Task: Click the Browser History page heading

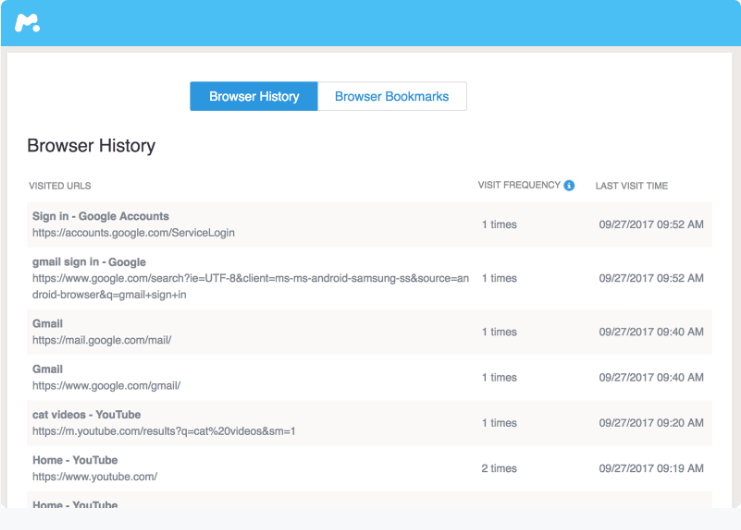Action: pos(91,146)
